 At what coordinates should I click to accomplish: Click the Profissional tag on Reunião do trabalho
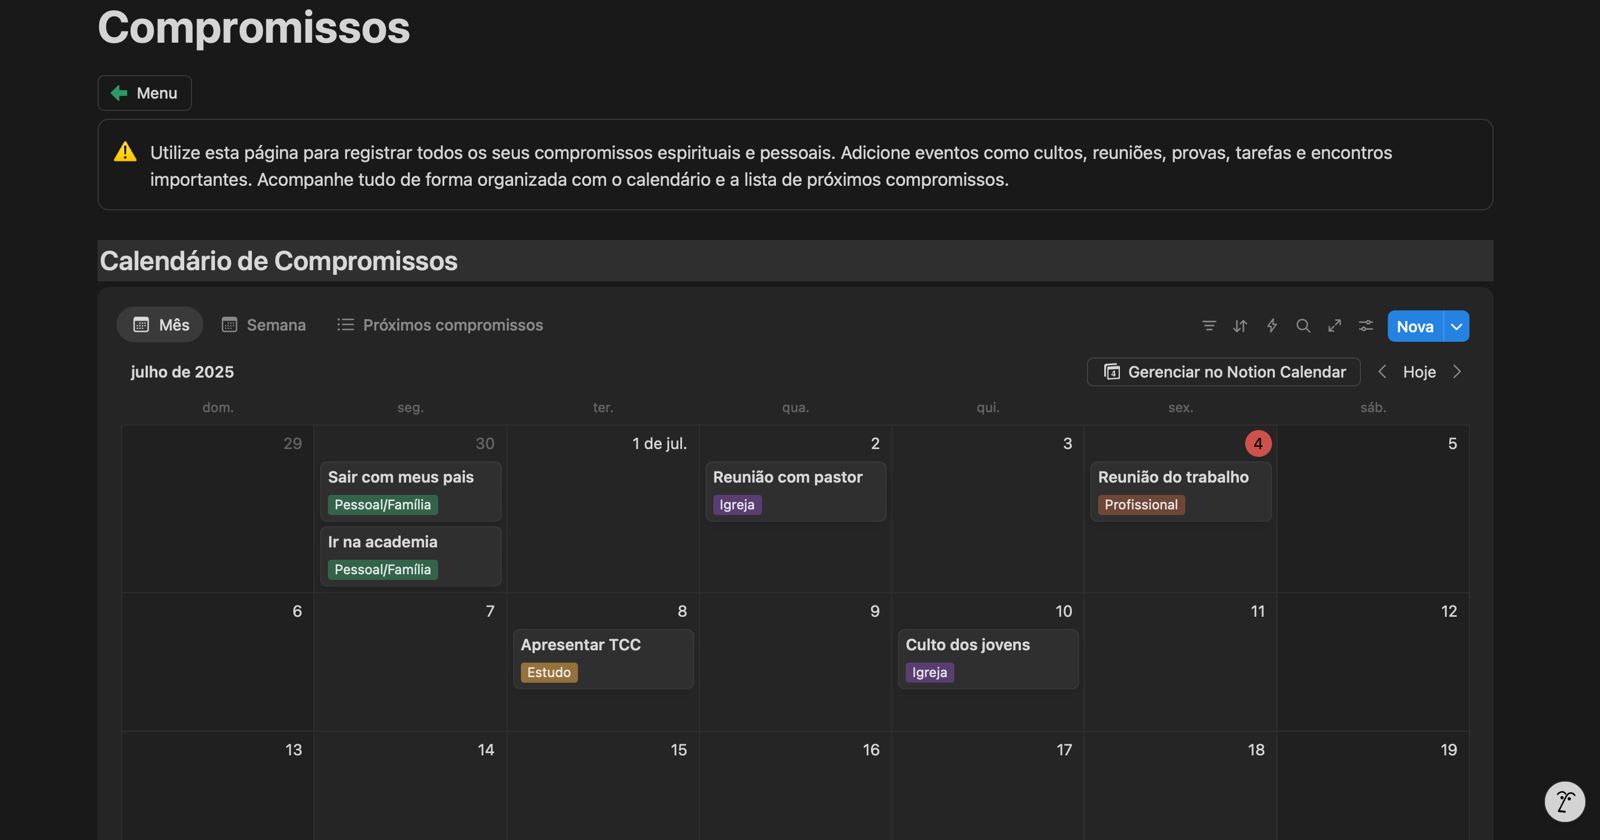coord(1141,505)
